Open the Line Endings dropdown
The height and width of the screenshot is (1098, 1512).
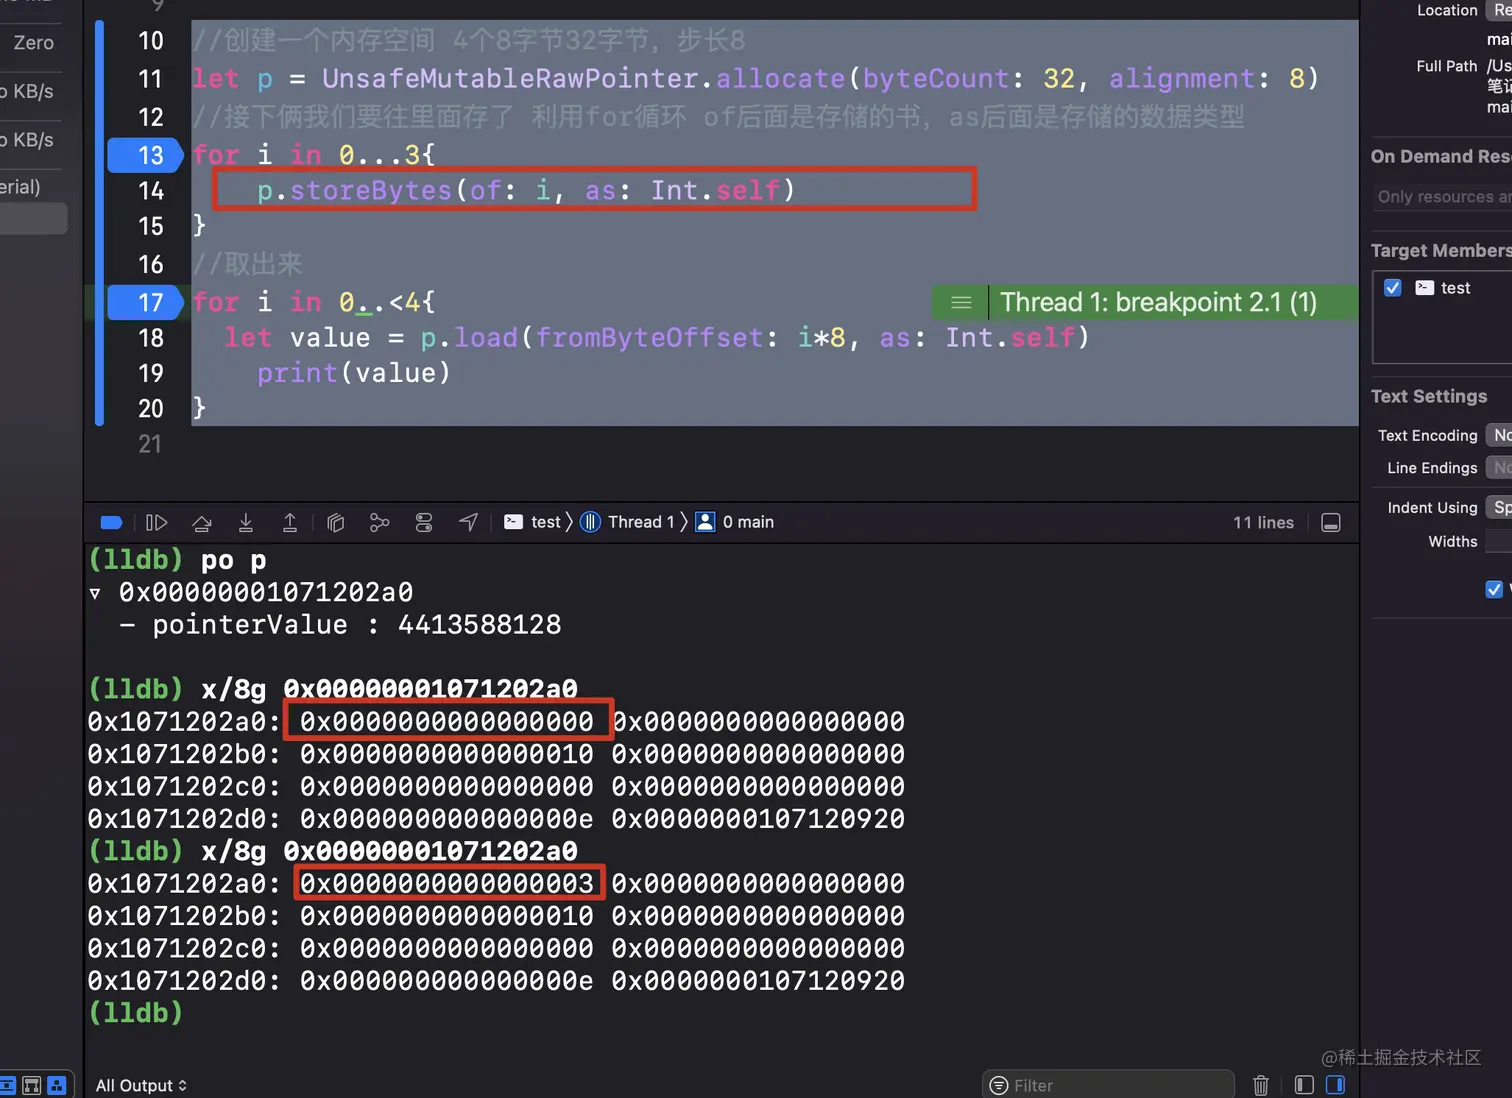point(1498,467)
